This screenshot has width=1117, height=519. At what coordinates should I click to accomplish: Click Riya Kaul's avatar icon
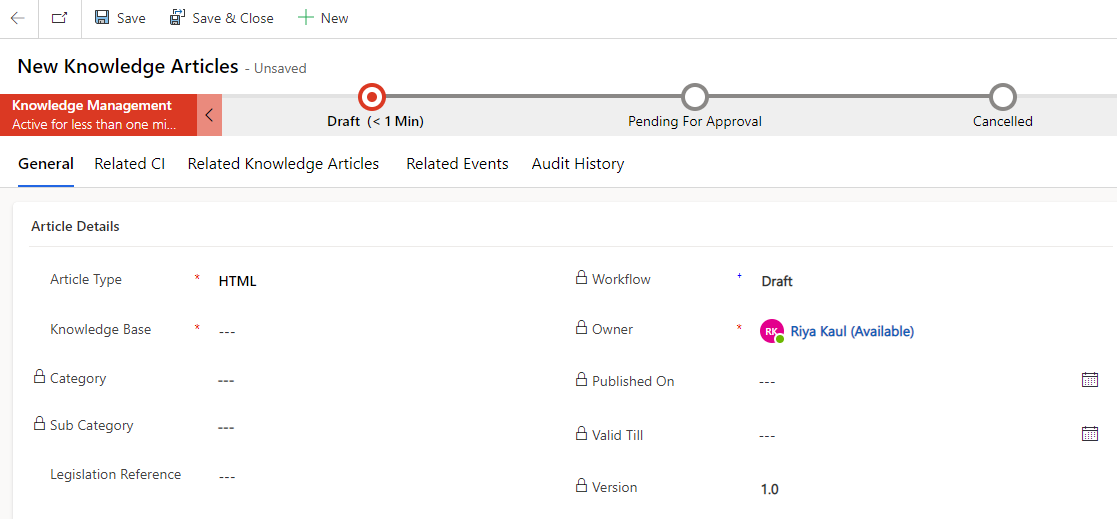coord(772,331)
